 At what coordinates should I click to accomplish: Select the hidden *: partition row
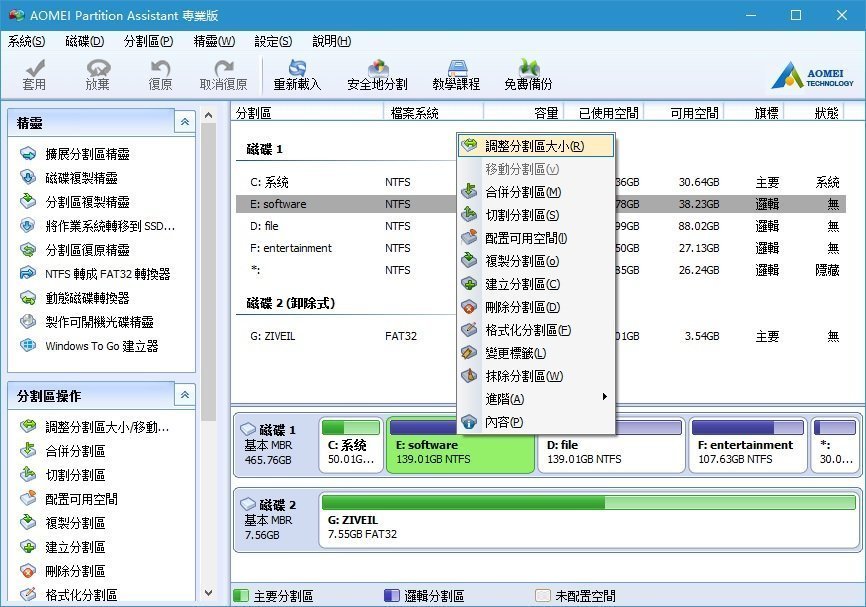click(x=541, y=271)
